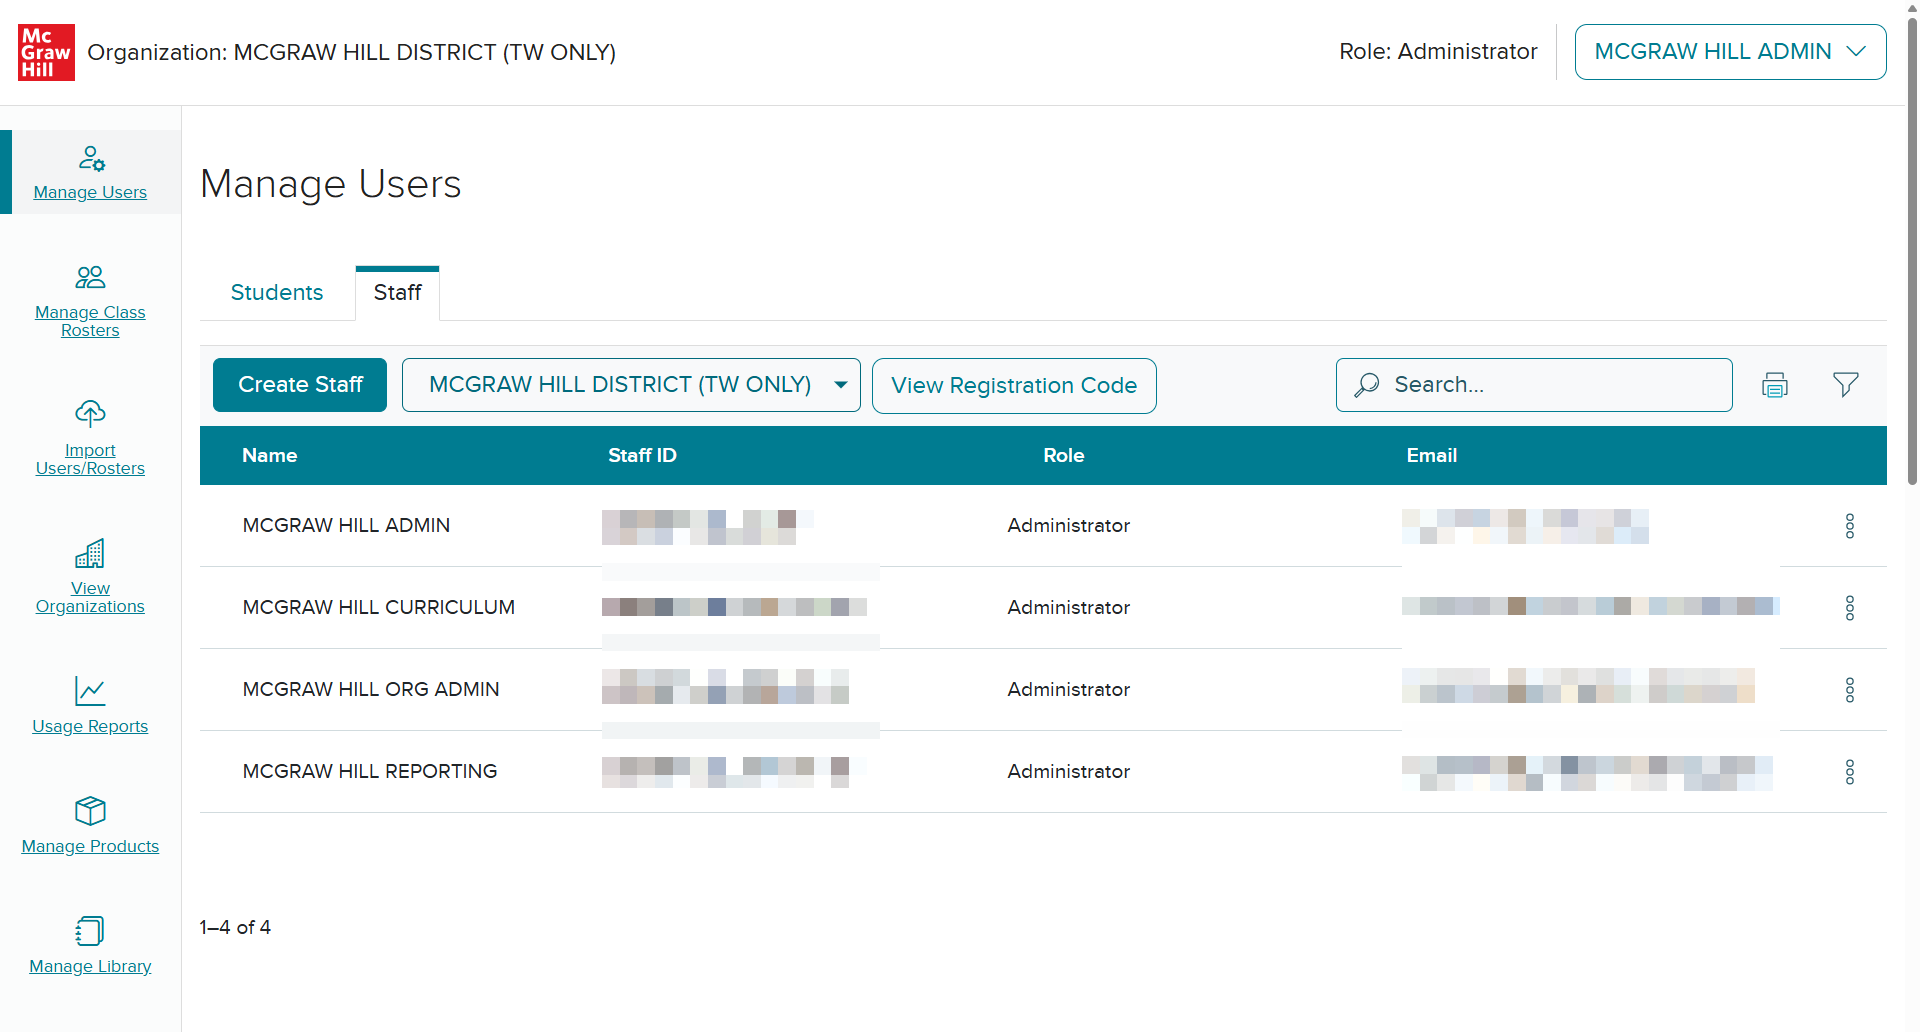Open the Usage Reports chart icon
Viewport: 1920px width, 1032px height.
coord(90,691)
